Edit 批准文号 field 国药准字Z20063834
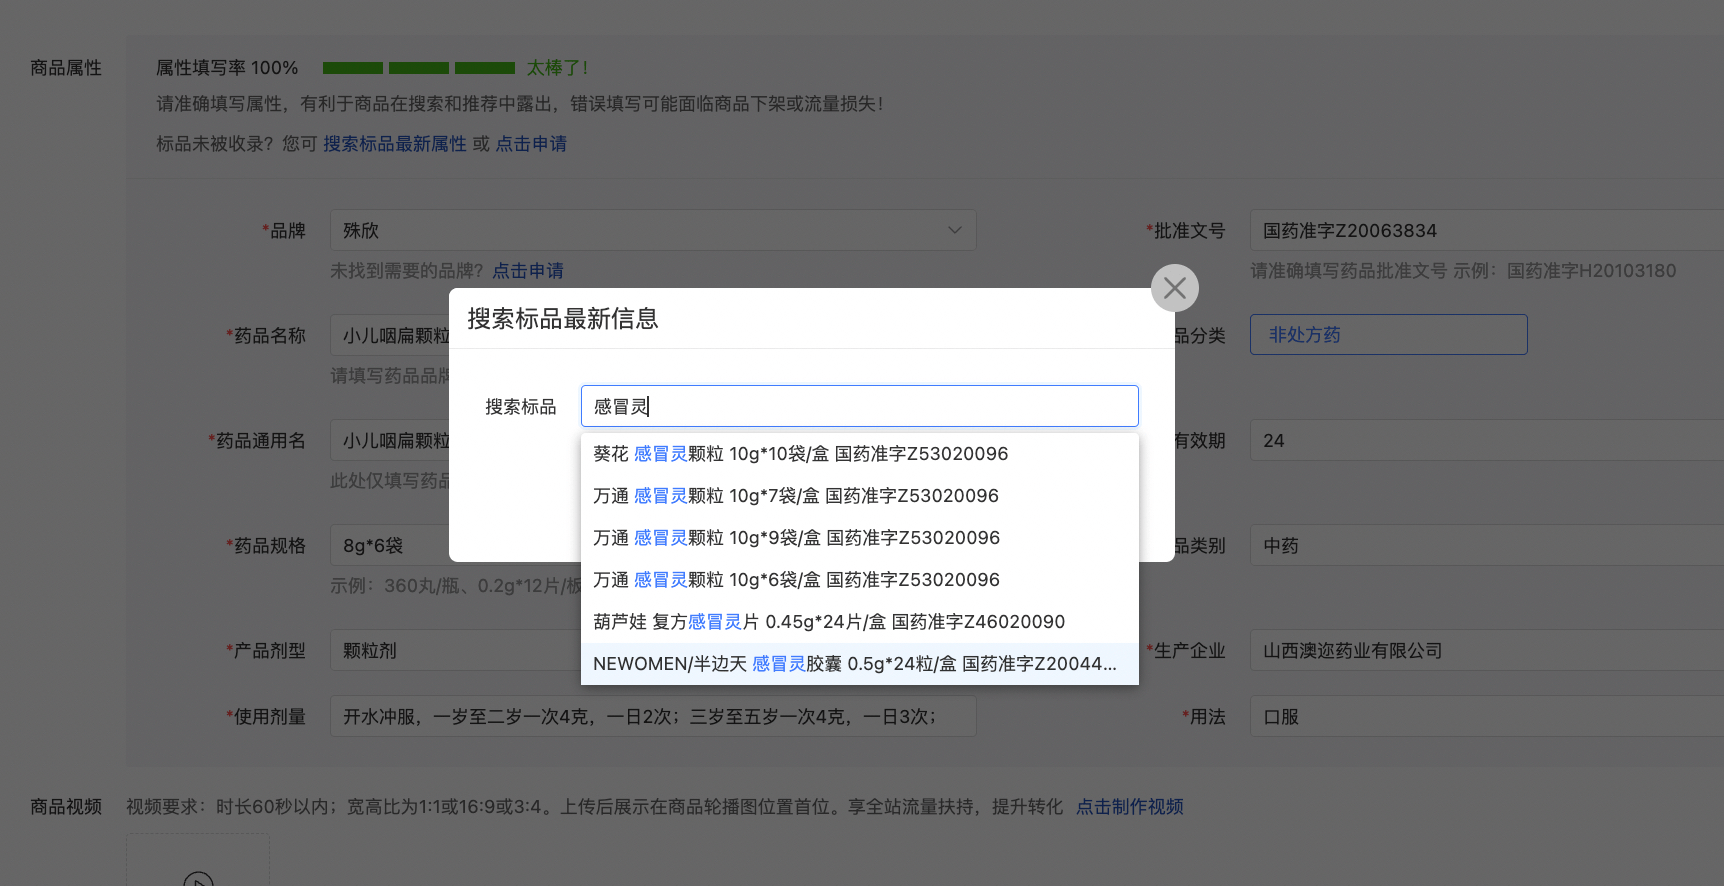The height and width of the screenshot is (886, 1724). [x=1487, y=230]
